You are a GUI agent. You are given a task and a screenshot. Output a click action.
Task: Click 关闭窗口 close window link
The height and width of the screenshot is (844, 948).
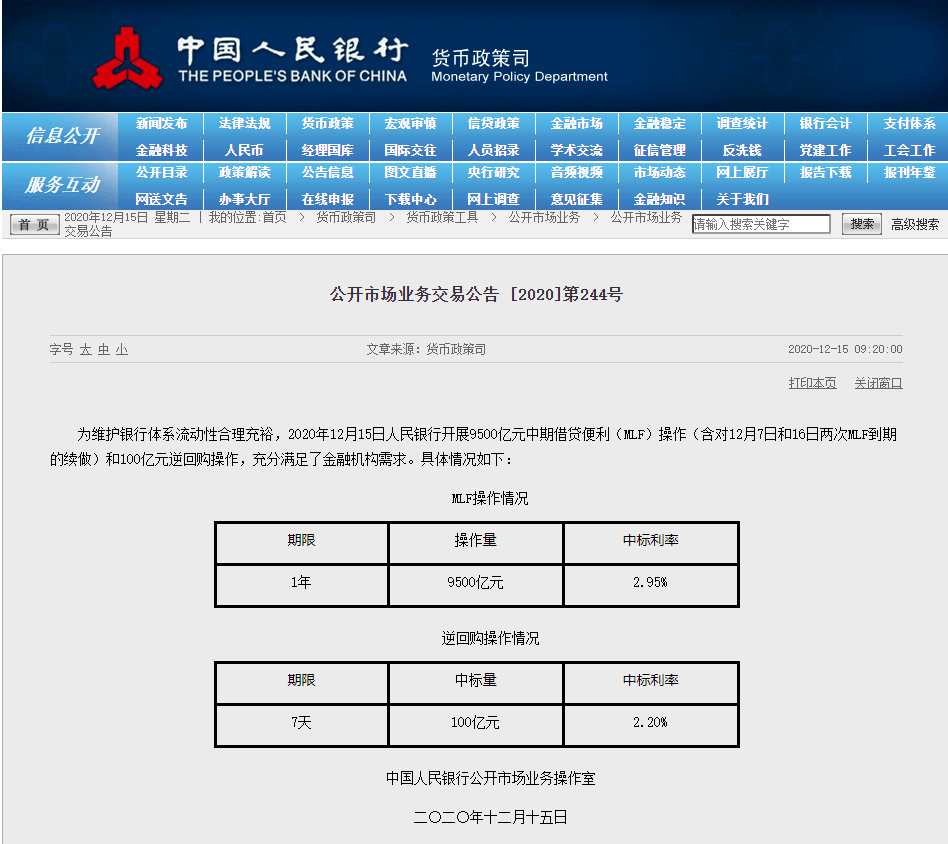[878, 383]
